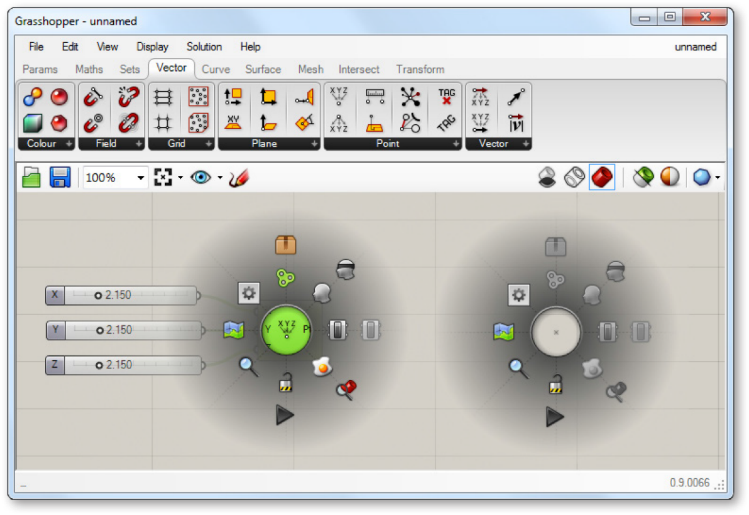Click the package box above green component

pos(286,245)
